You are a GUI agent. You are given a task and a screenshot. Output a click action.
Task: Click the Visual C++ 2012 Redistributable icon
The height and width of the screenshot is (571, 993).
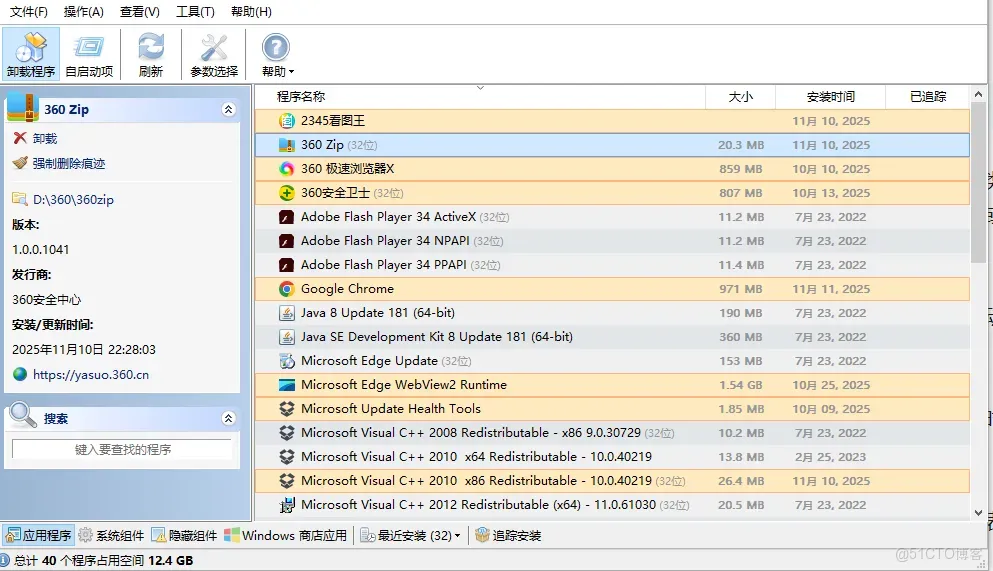click(x=287, y=505)
